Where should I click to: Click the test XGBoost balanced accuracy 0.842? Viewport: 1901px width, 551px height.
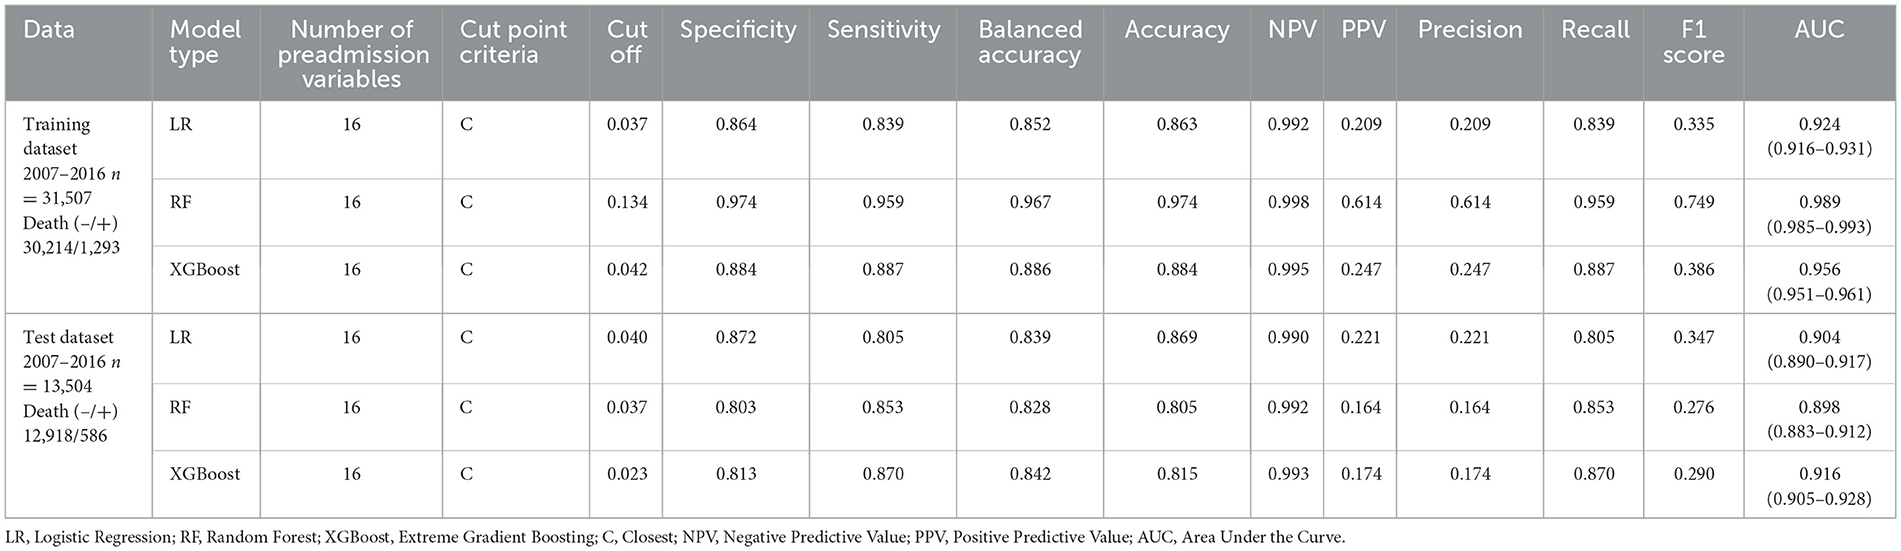[1029, 474]
